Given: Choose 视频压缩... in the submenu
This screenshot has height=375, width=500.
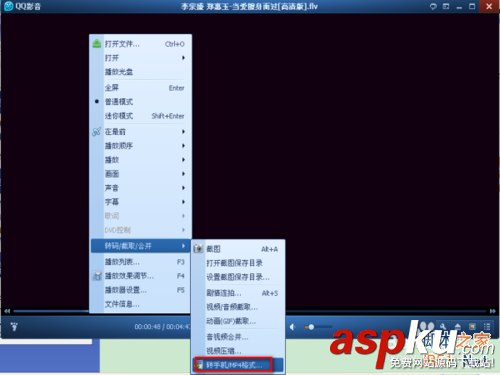Looking at the screenshot, I should [x=238, y=351].
